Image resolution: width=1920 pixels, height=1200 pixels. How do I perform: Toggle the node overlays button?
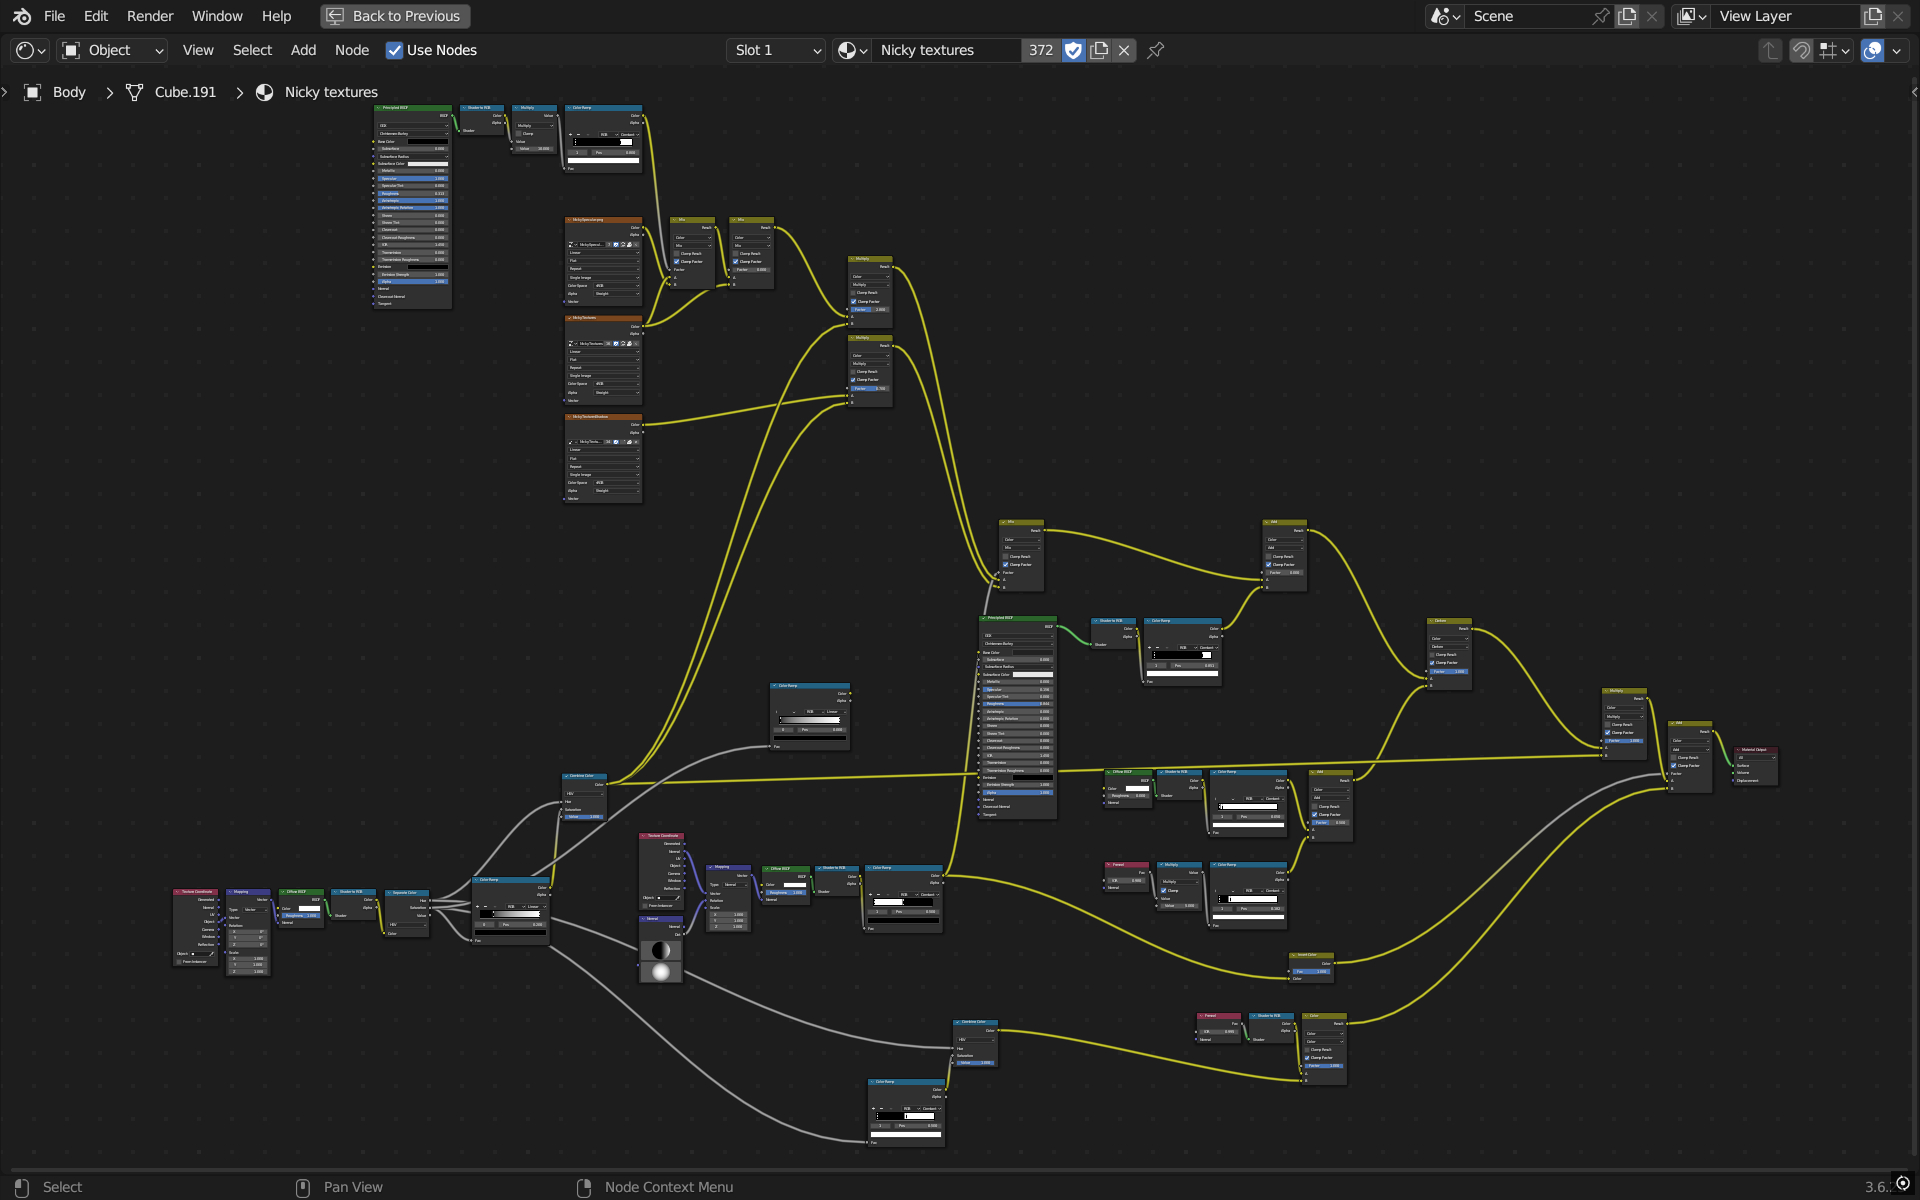(x=1872, y=50)
